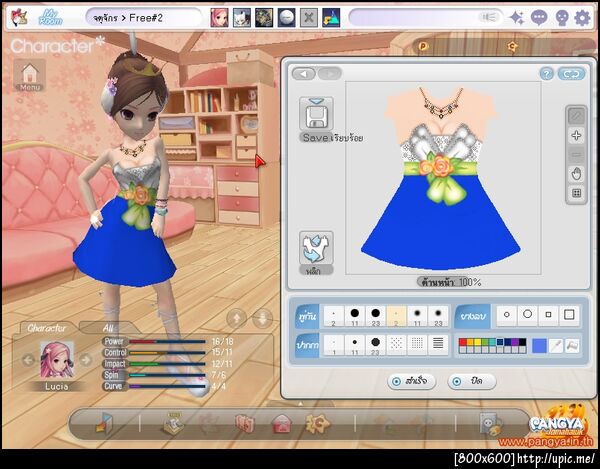Click the pink suitcase icon in bottom bar

245,424
